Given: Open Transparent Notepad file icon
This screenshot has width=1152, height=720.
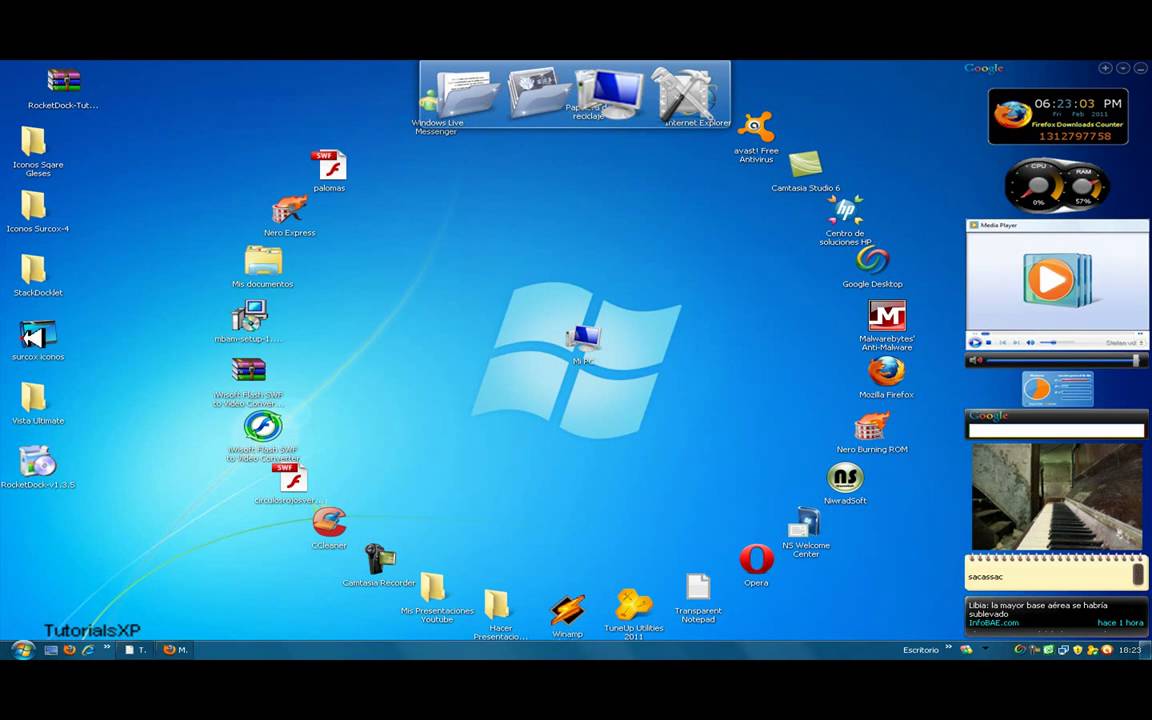Looking at the screenshot, I should [x=698, y=588].
